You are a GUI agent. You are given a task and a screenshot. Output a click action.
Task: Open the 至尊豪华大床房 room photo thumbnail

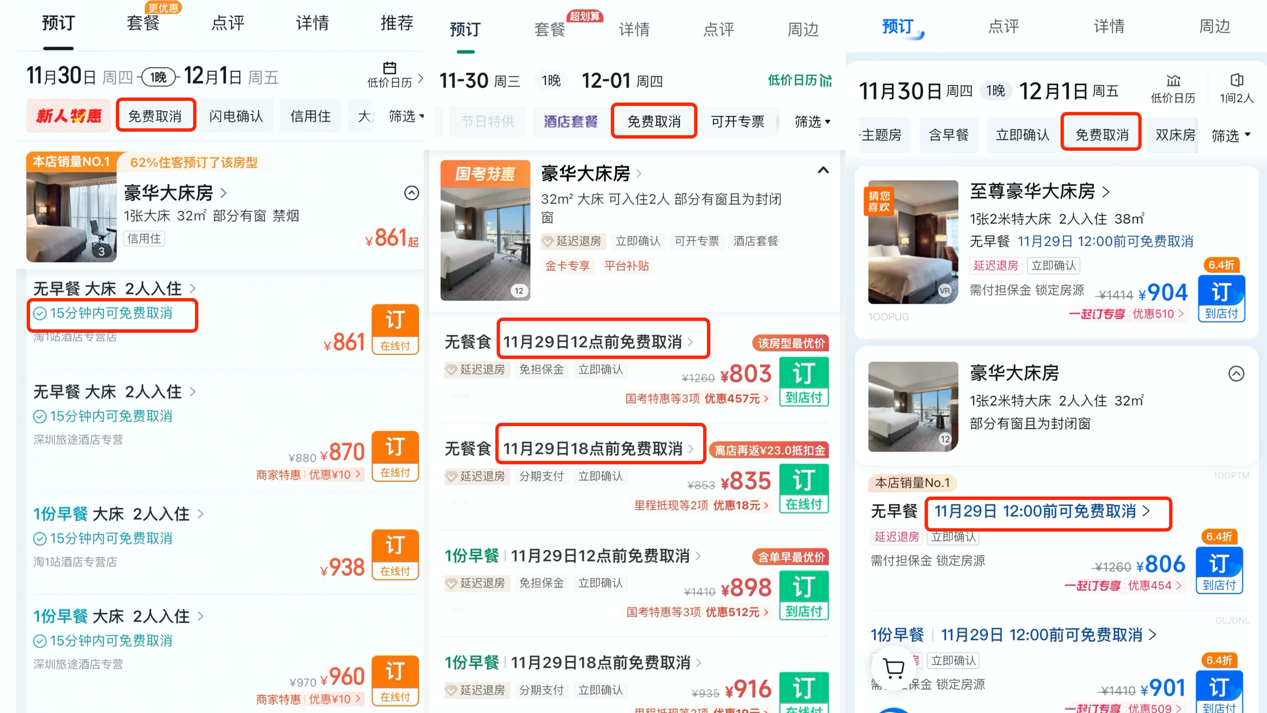913,241
